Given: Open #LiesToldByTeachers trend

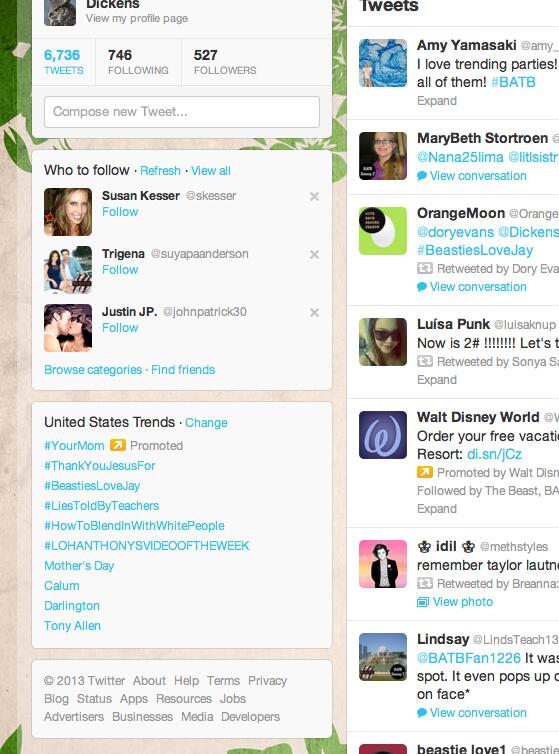Looking at the screenshot, I should [x=102, y=506].
